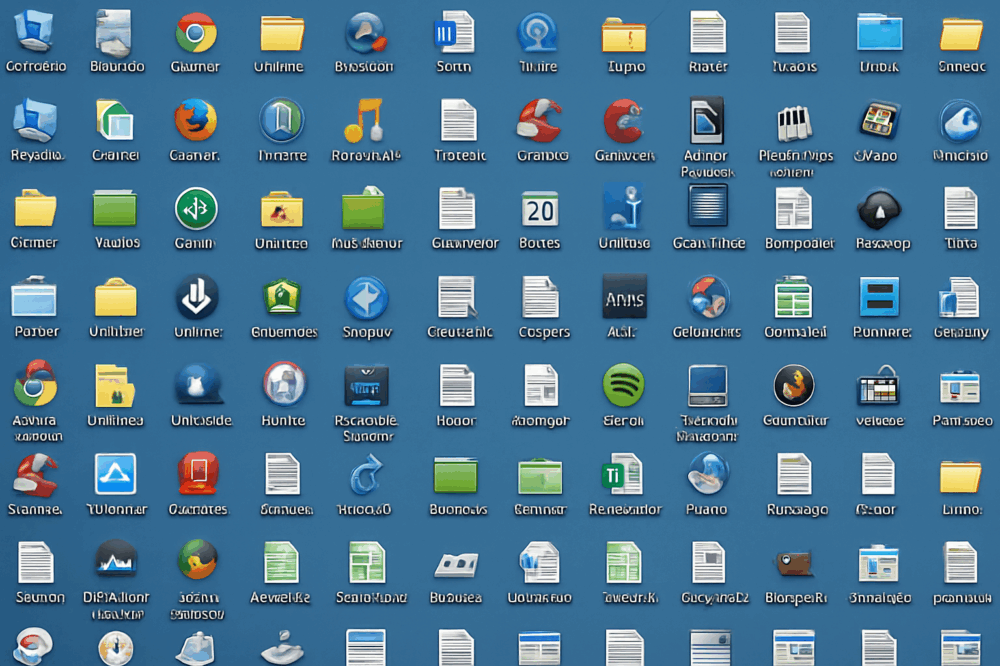Click the document icon labeled Sortn

tap(454, 32)
